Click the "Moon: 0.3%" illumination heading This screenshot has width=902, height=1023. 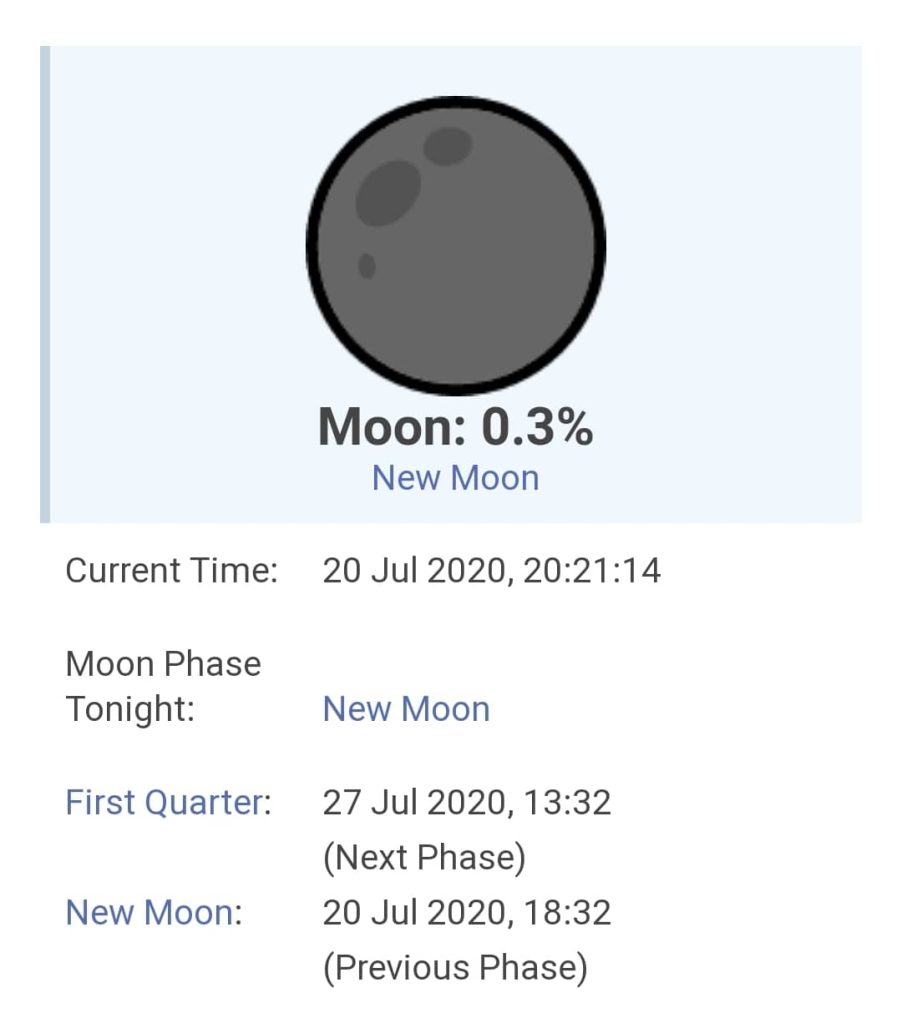click(x=455, y=427)
